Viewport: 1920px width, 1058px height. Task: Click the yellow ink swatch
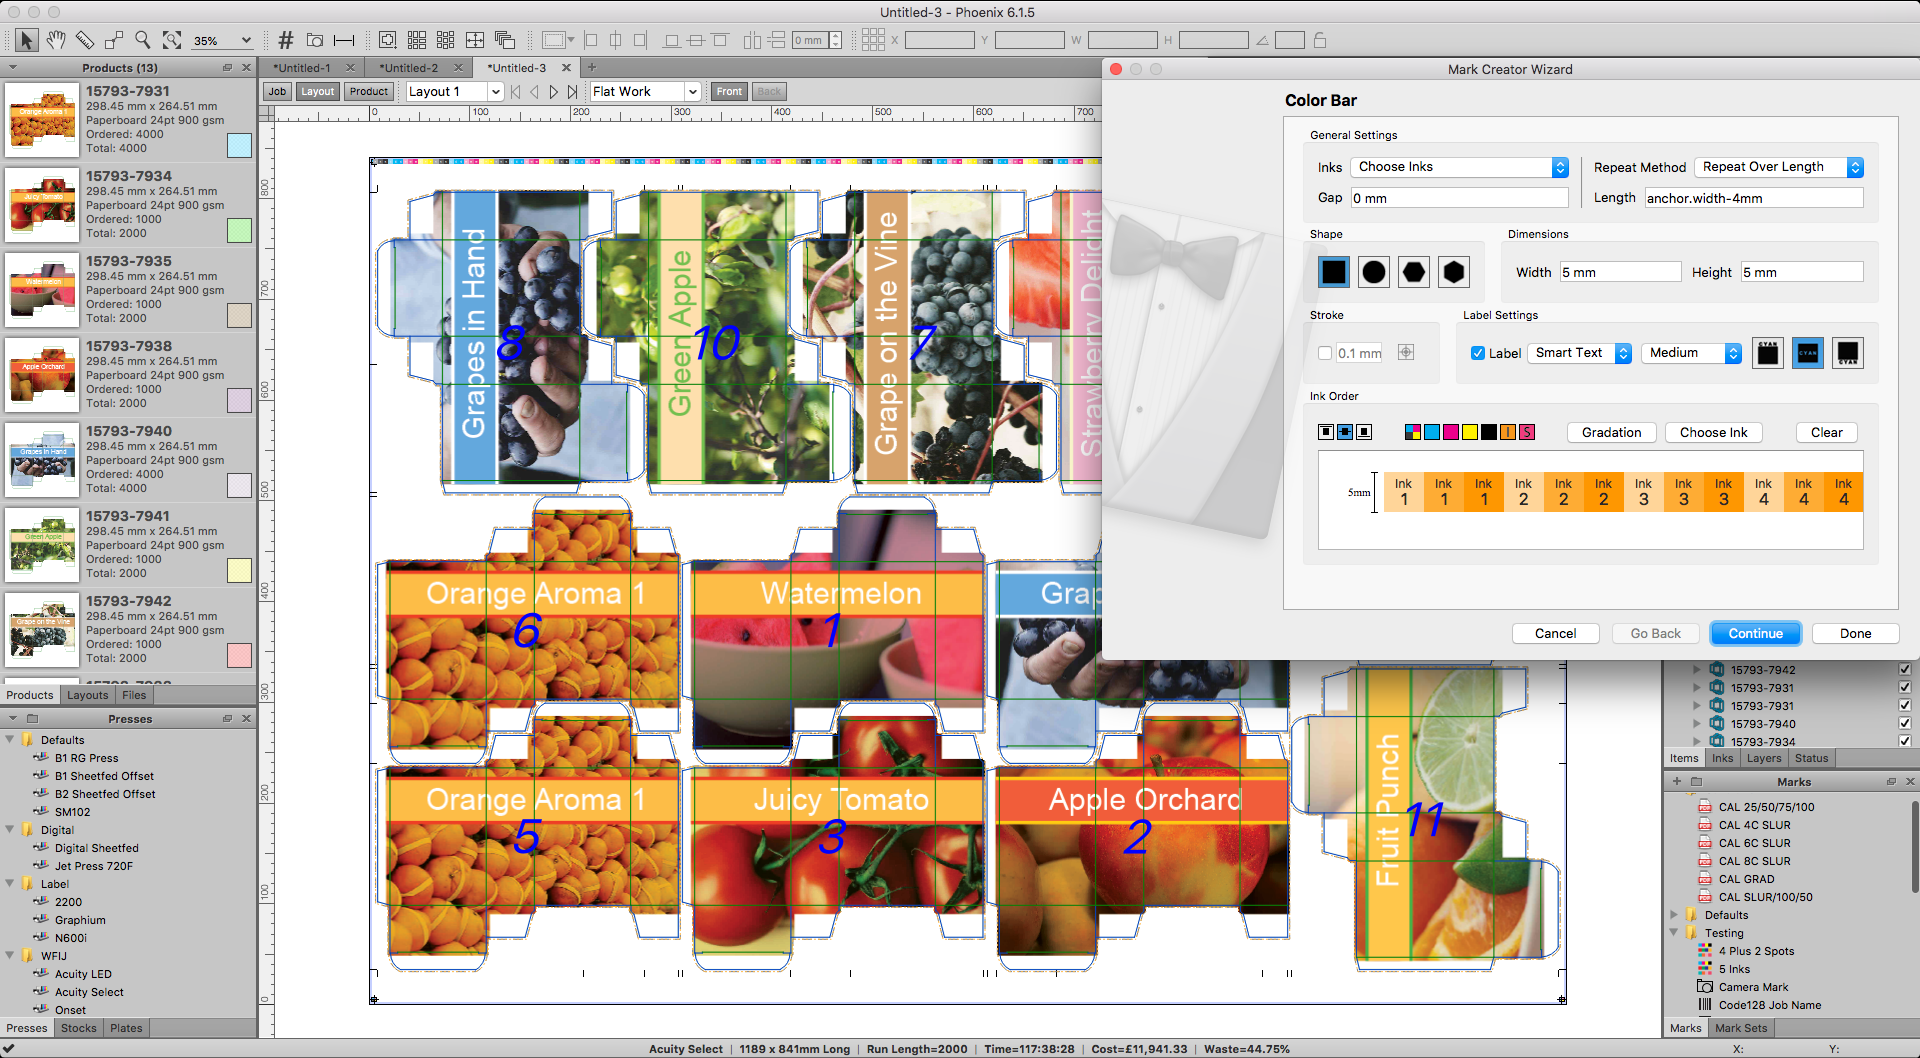pyautogui.click(x=1470, y=432)
